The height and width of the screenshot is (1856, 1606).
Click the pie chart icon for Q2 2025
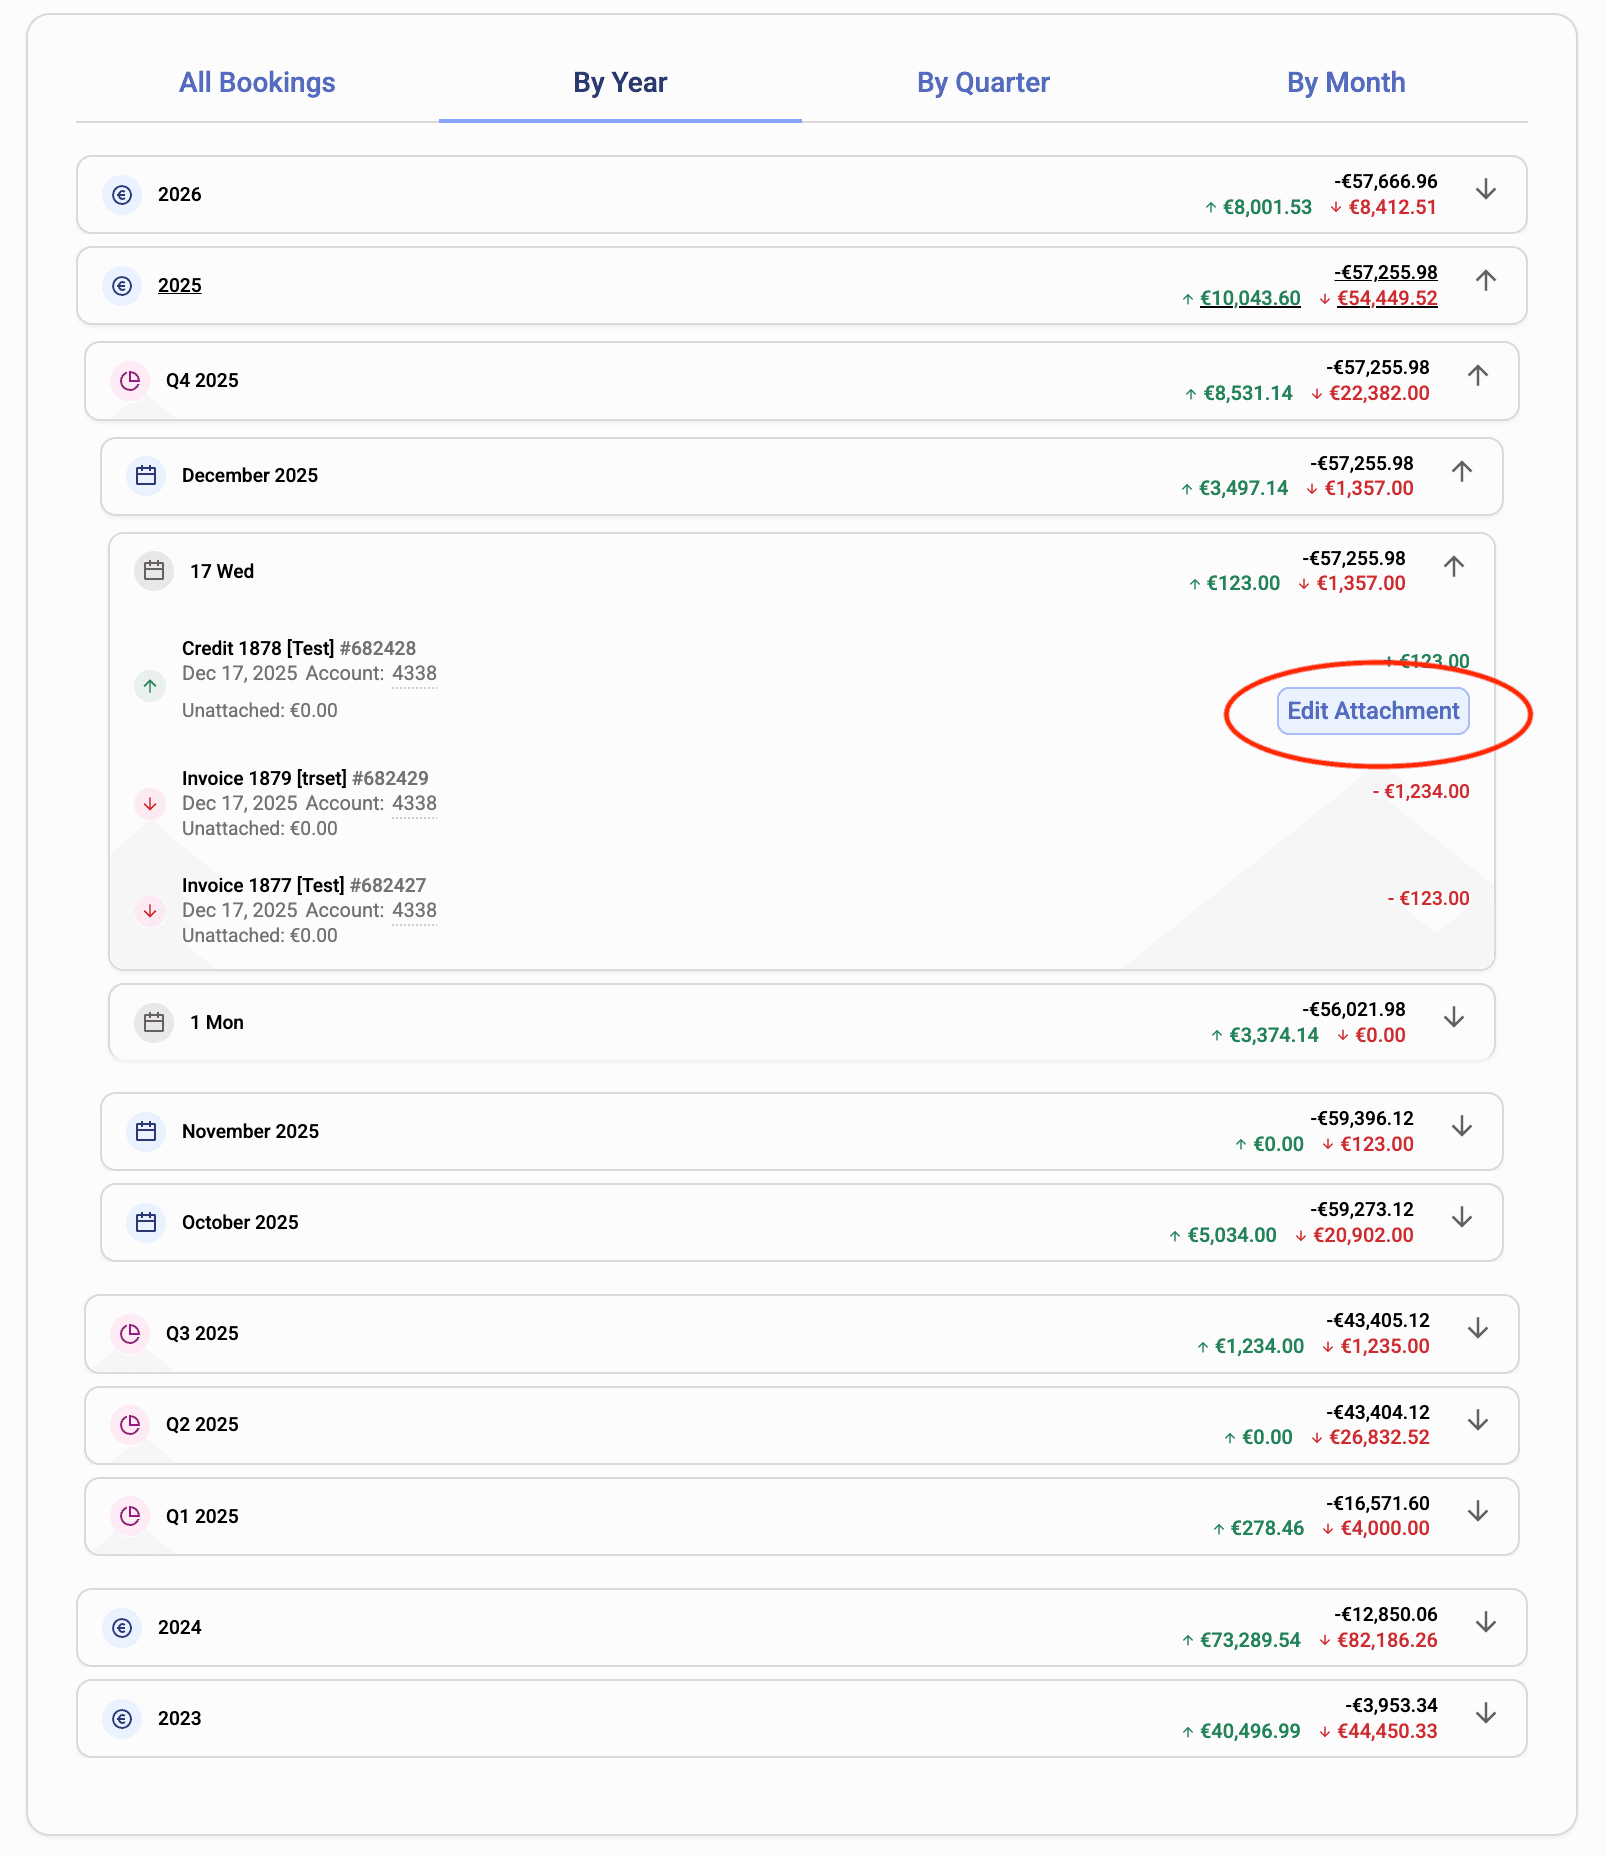(130, 1425)
